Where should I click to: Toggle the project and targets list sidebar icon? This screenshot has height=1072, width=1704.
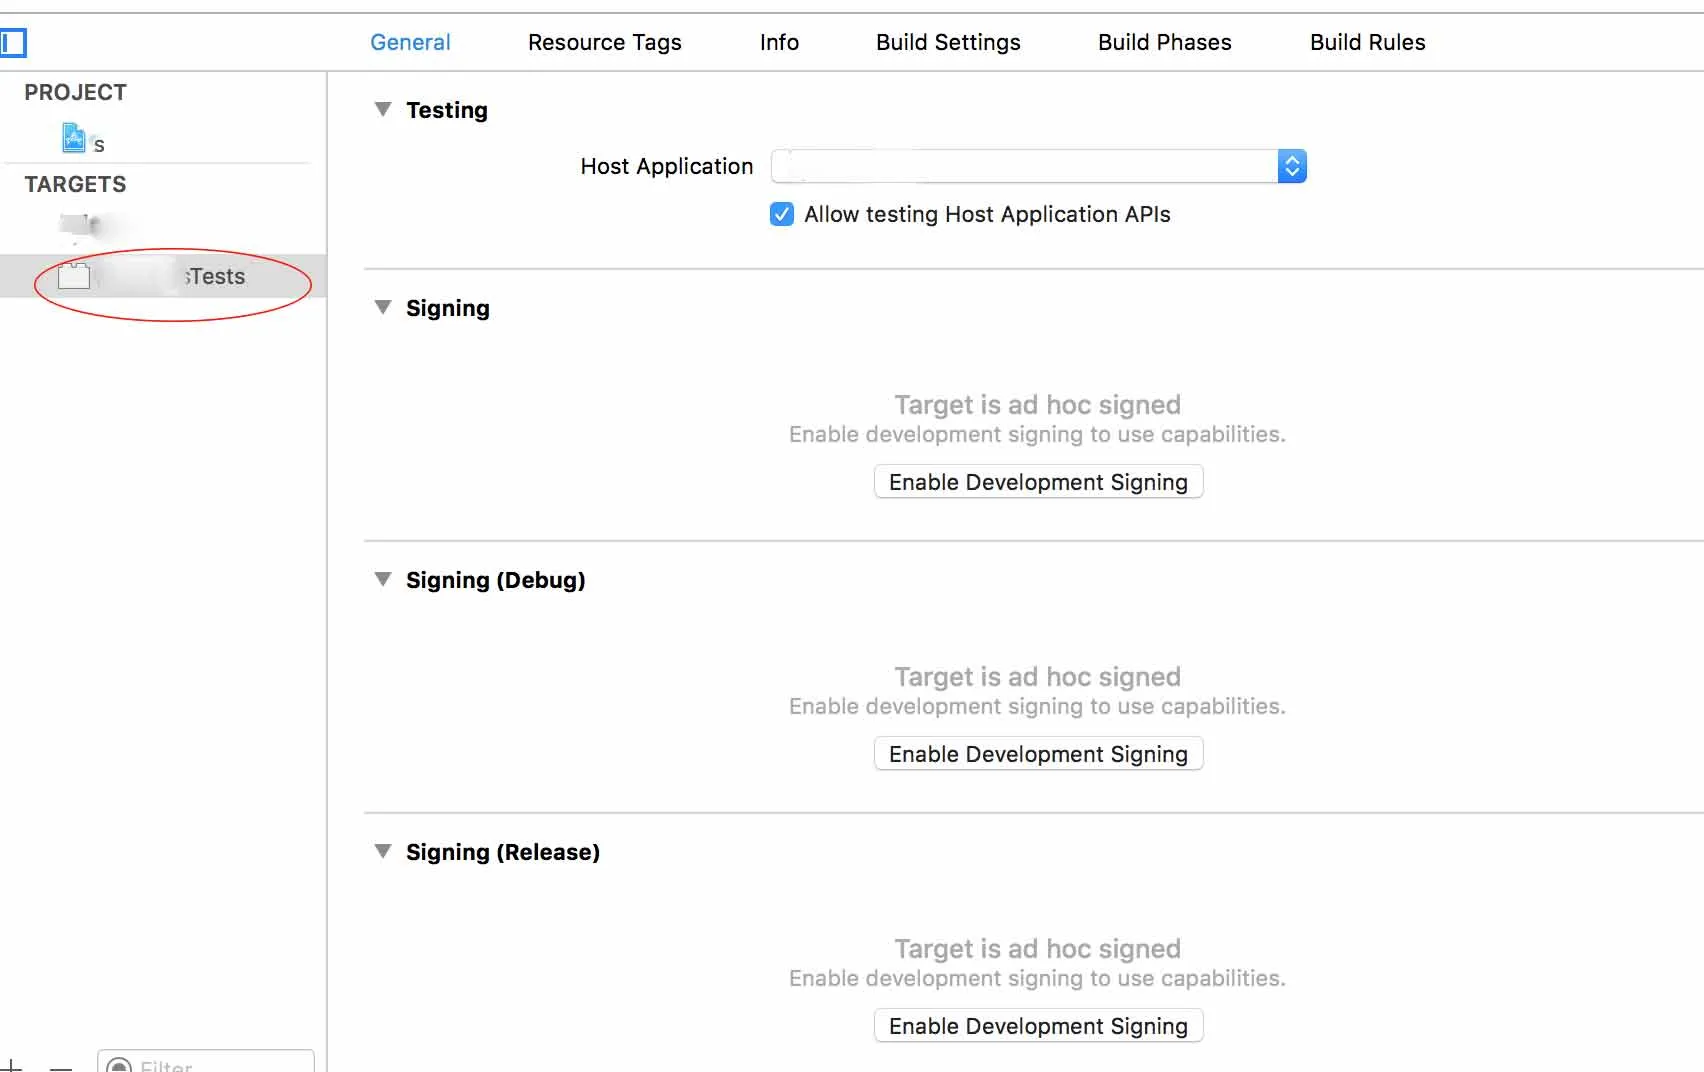[x=13, y=43]
